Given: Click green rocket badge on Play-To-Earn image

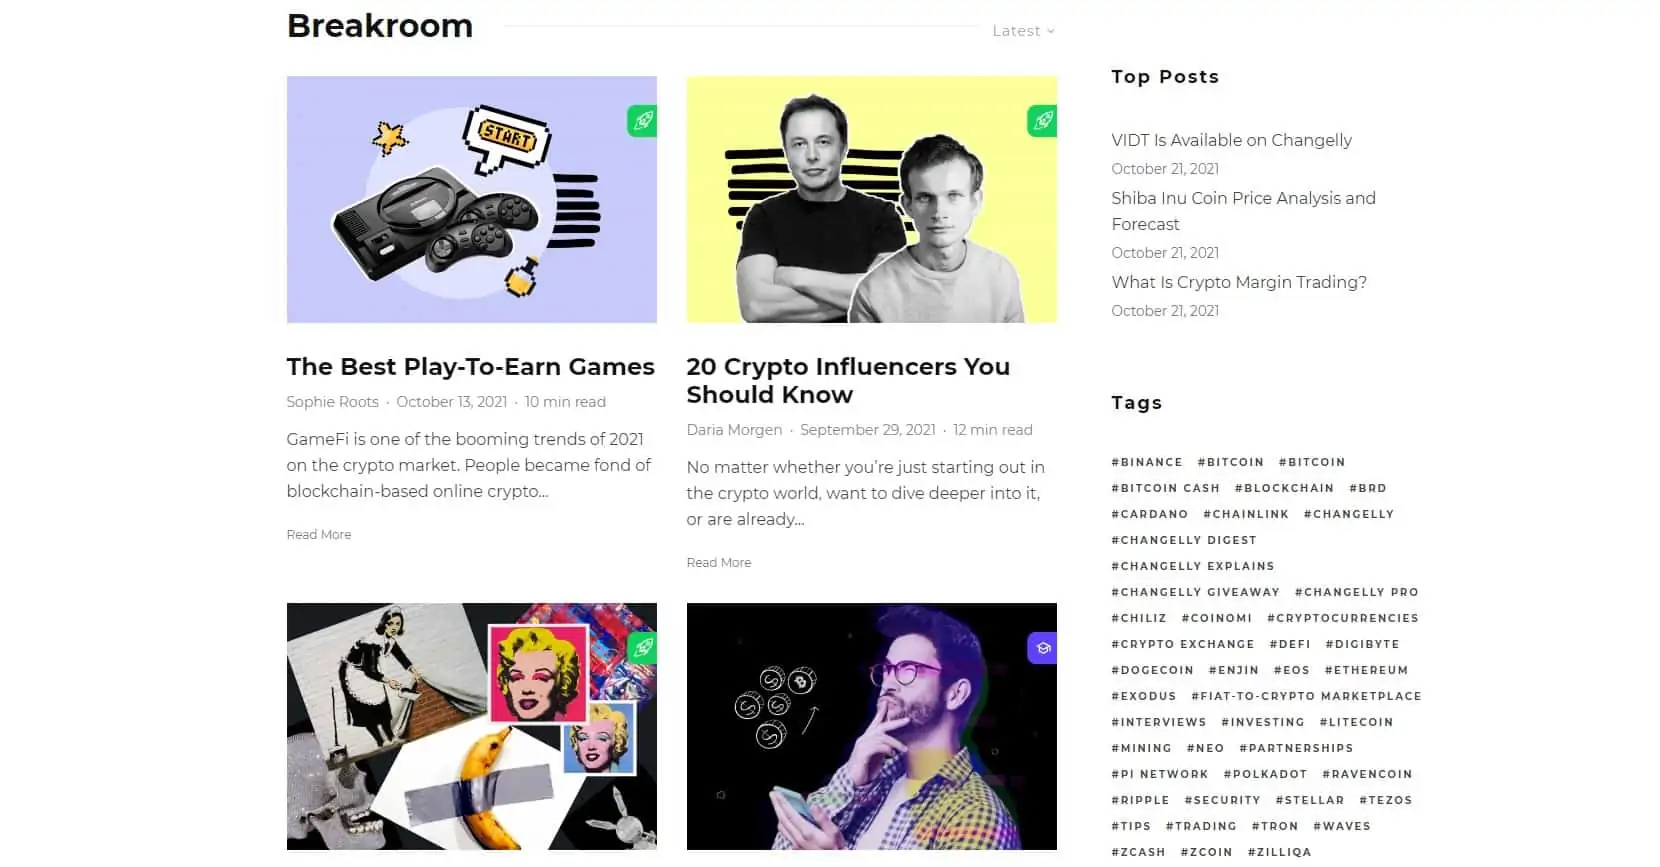Looking at the screenshot, I should [642, 121].
